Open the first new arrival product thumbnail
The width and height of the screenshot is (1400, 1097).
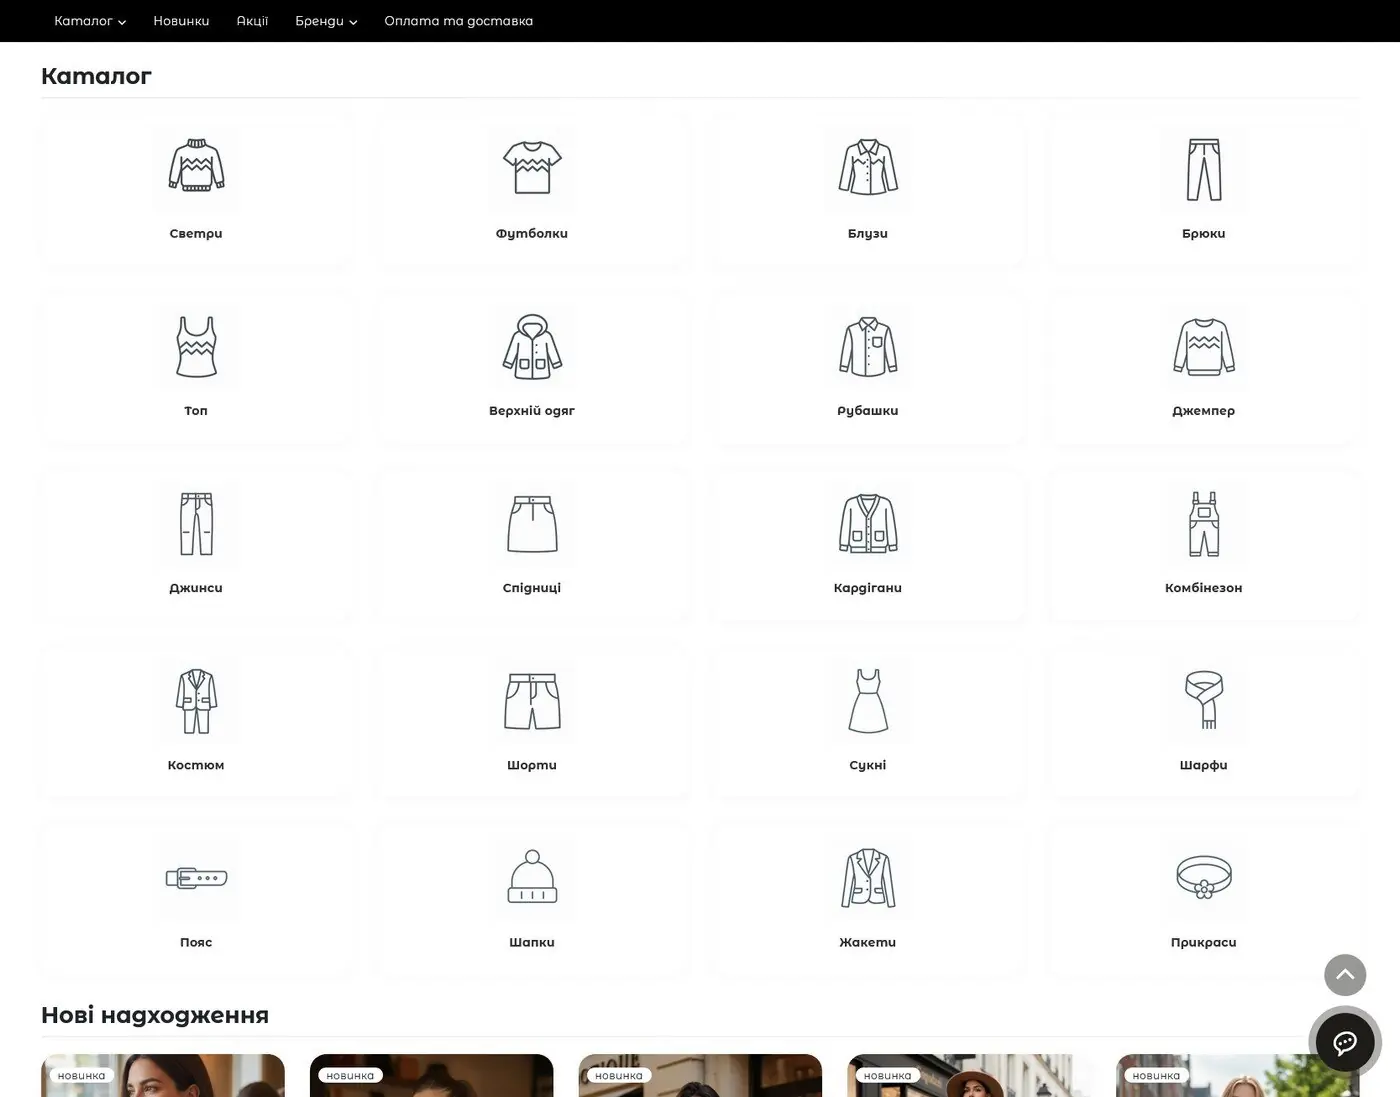click(163, 1077)
